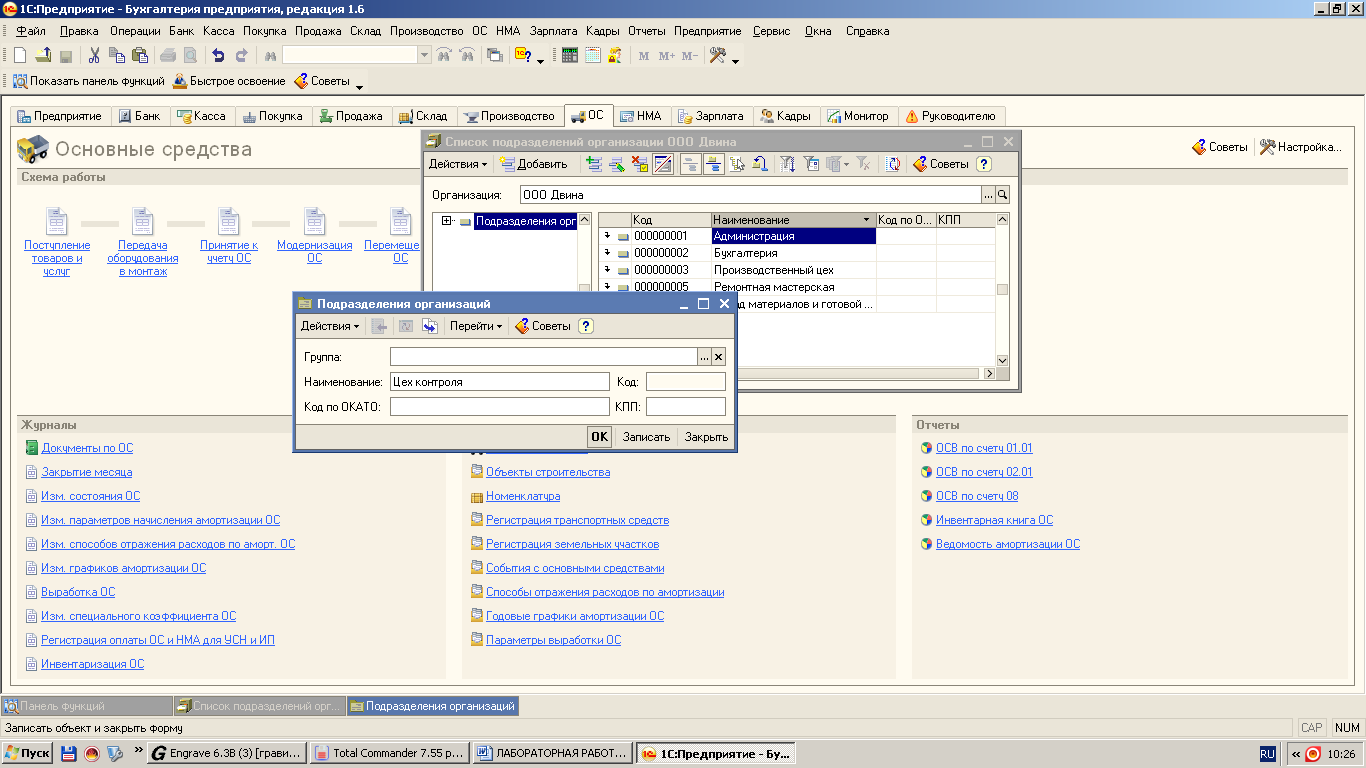The height and width of the screenshot is (768, 1366).
Task: Click Советы in the department list window
Action: coord(940,164)
